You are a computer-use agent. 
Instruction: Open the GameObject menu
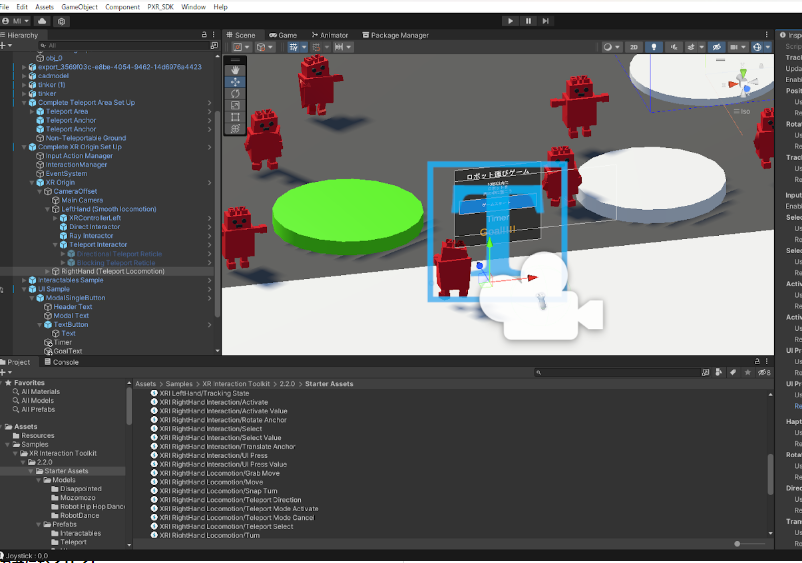[80, 7]
